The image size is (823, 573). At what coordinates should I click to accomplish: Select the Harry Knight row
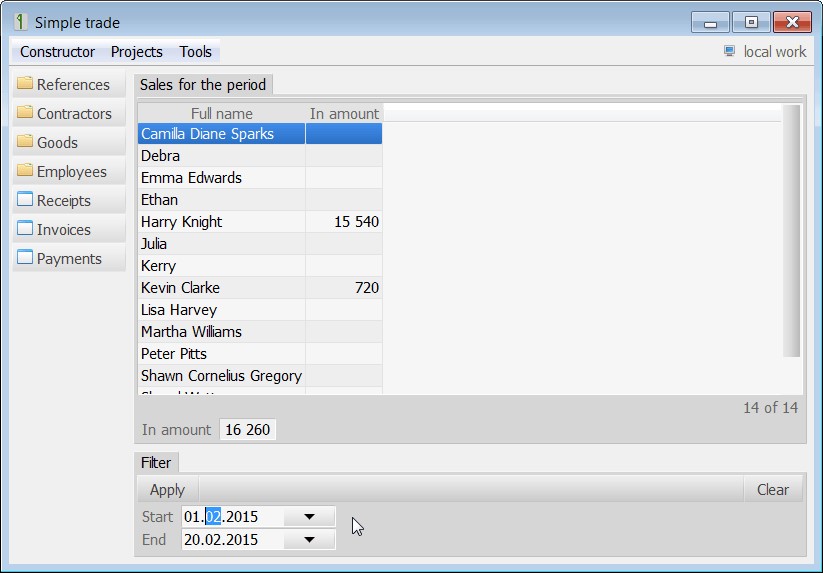220,222
